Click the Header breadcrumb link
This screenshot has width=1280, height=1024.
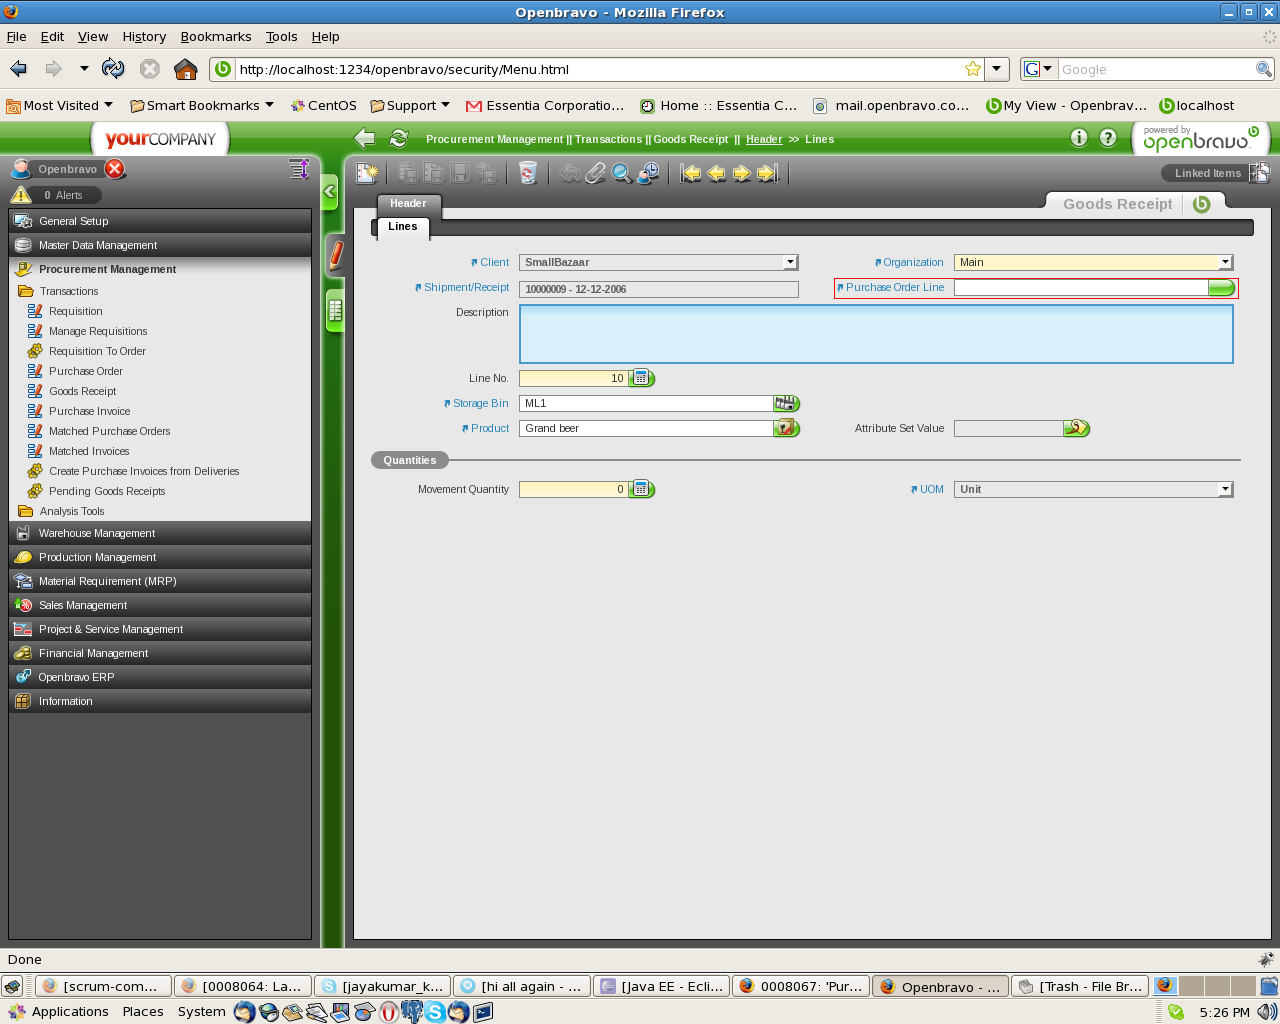[764, 139]
